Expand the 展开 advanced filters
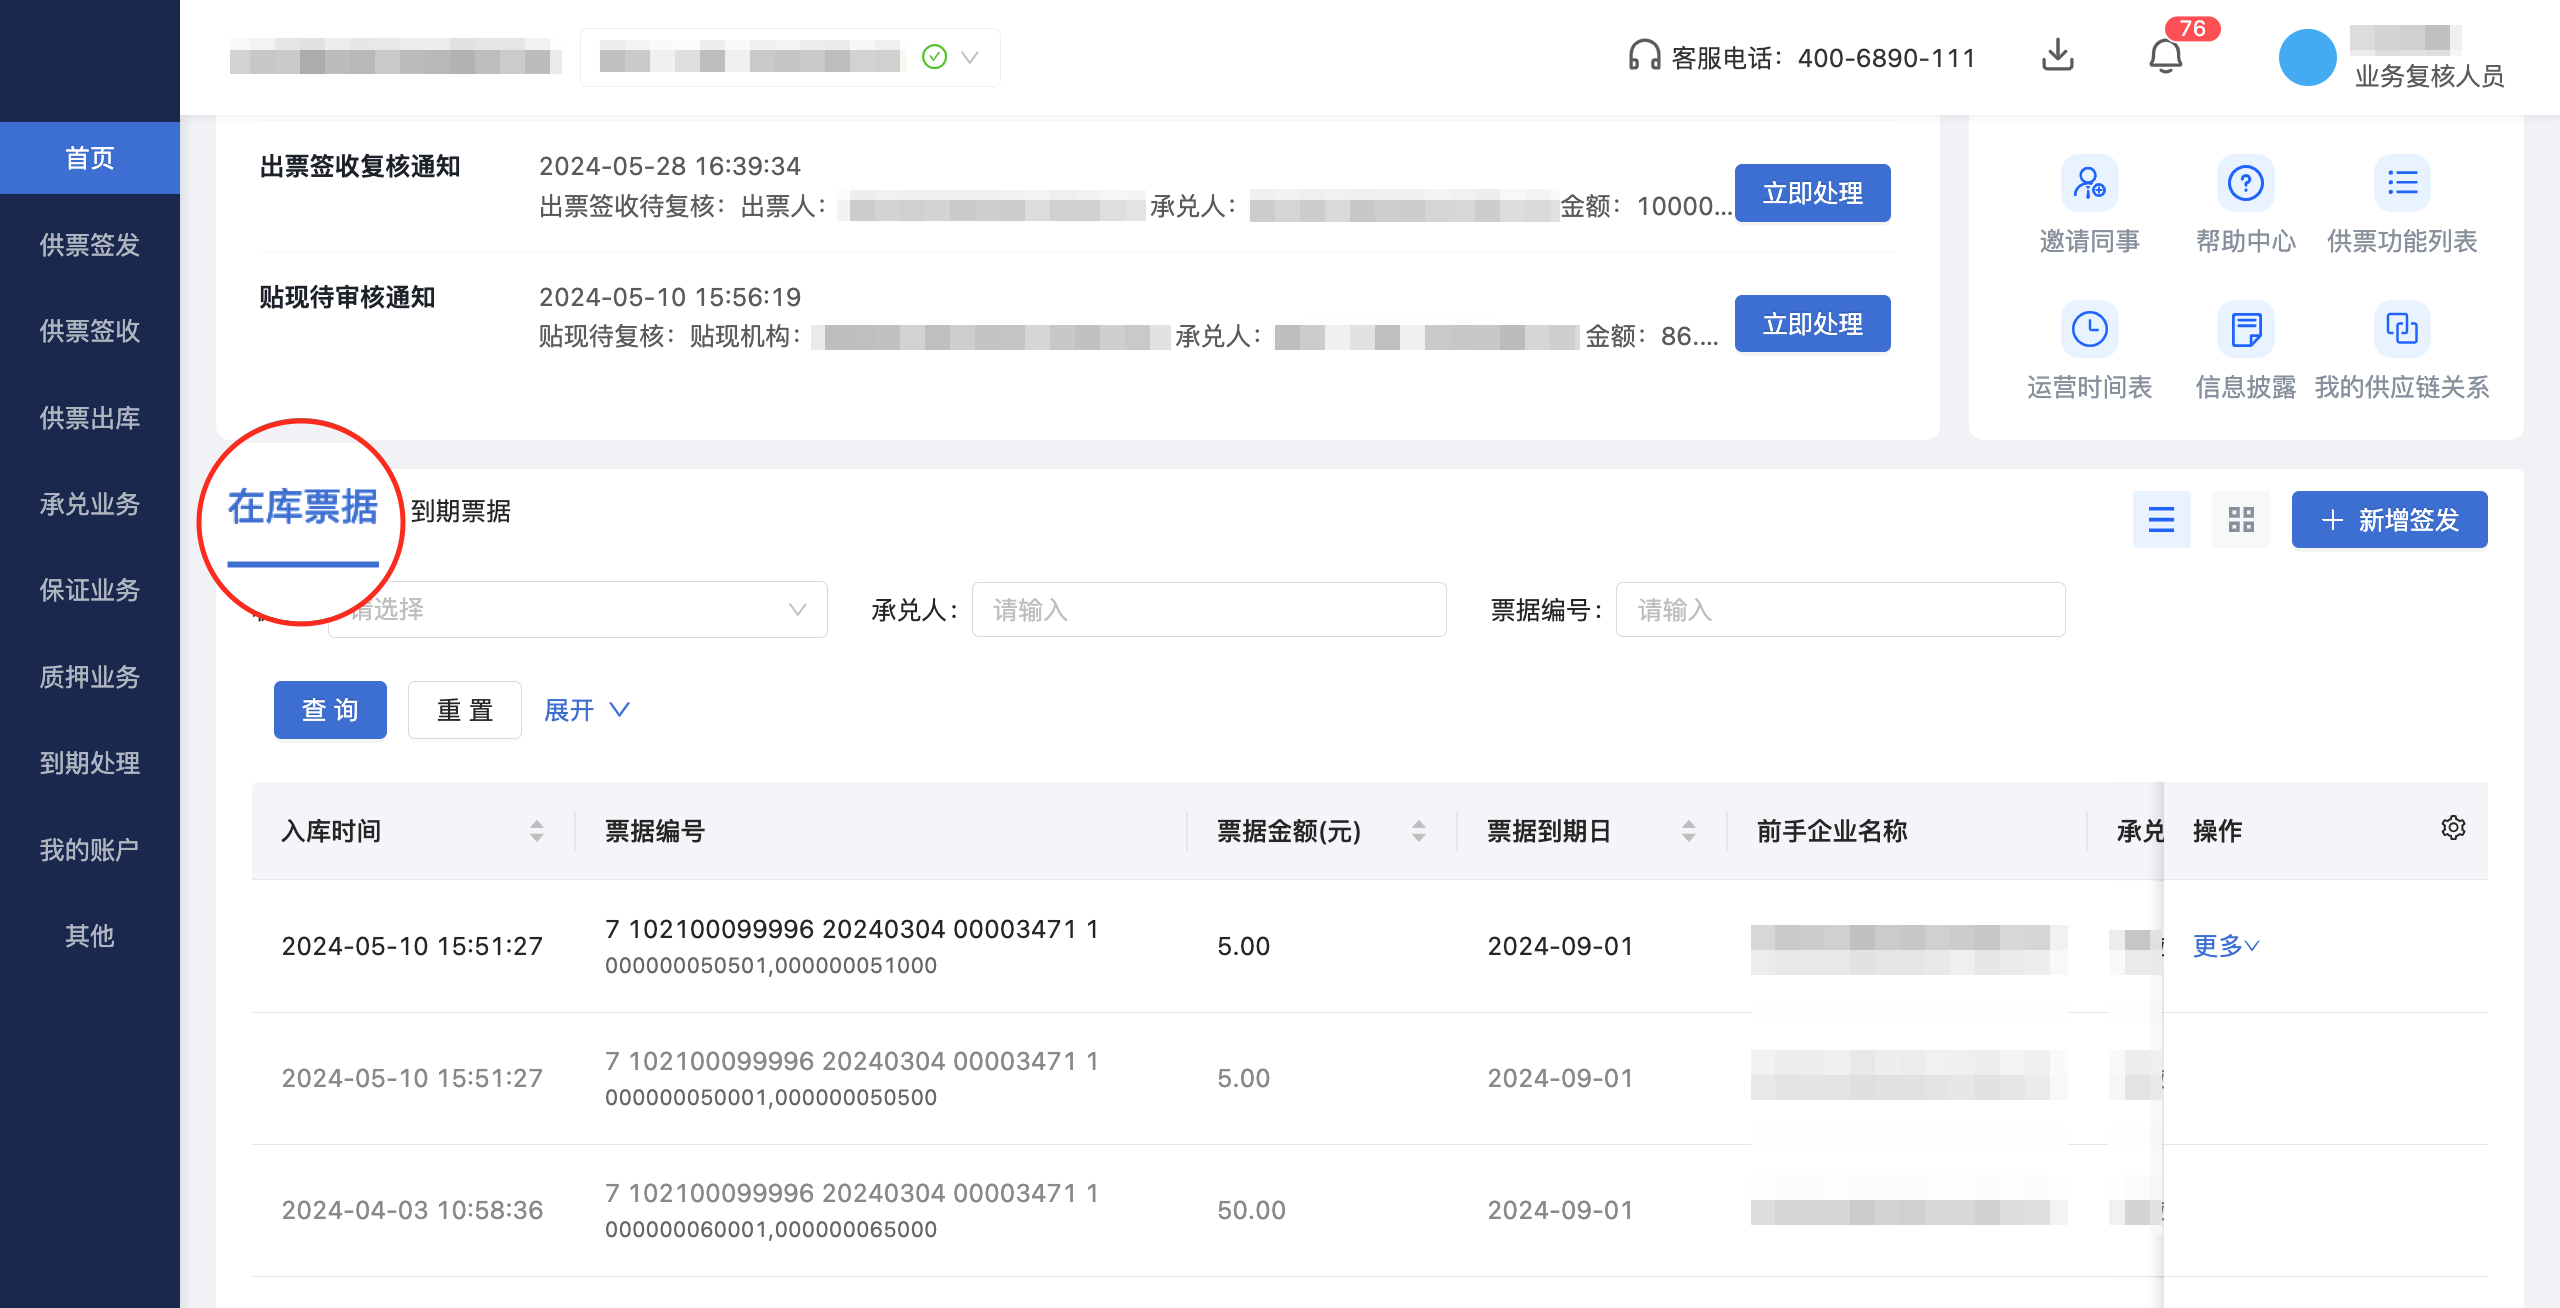2560x1308 pixels. (585, 710)
